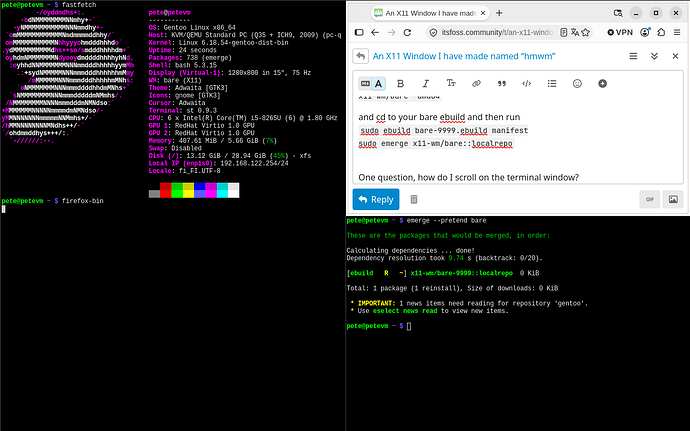Click "eselect news read" in the right terminal

coord(405,311)
